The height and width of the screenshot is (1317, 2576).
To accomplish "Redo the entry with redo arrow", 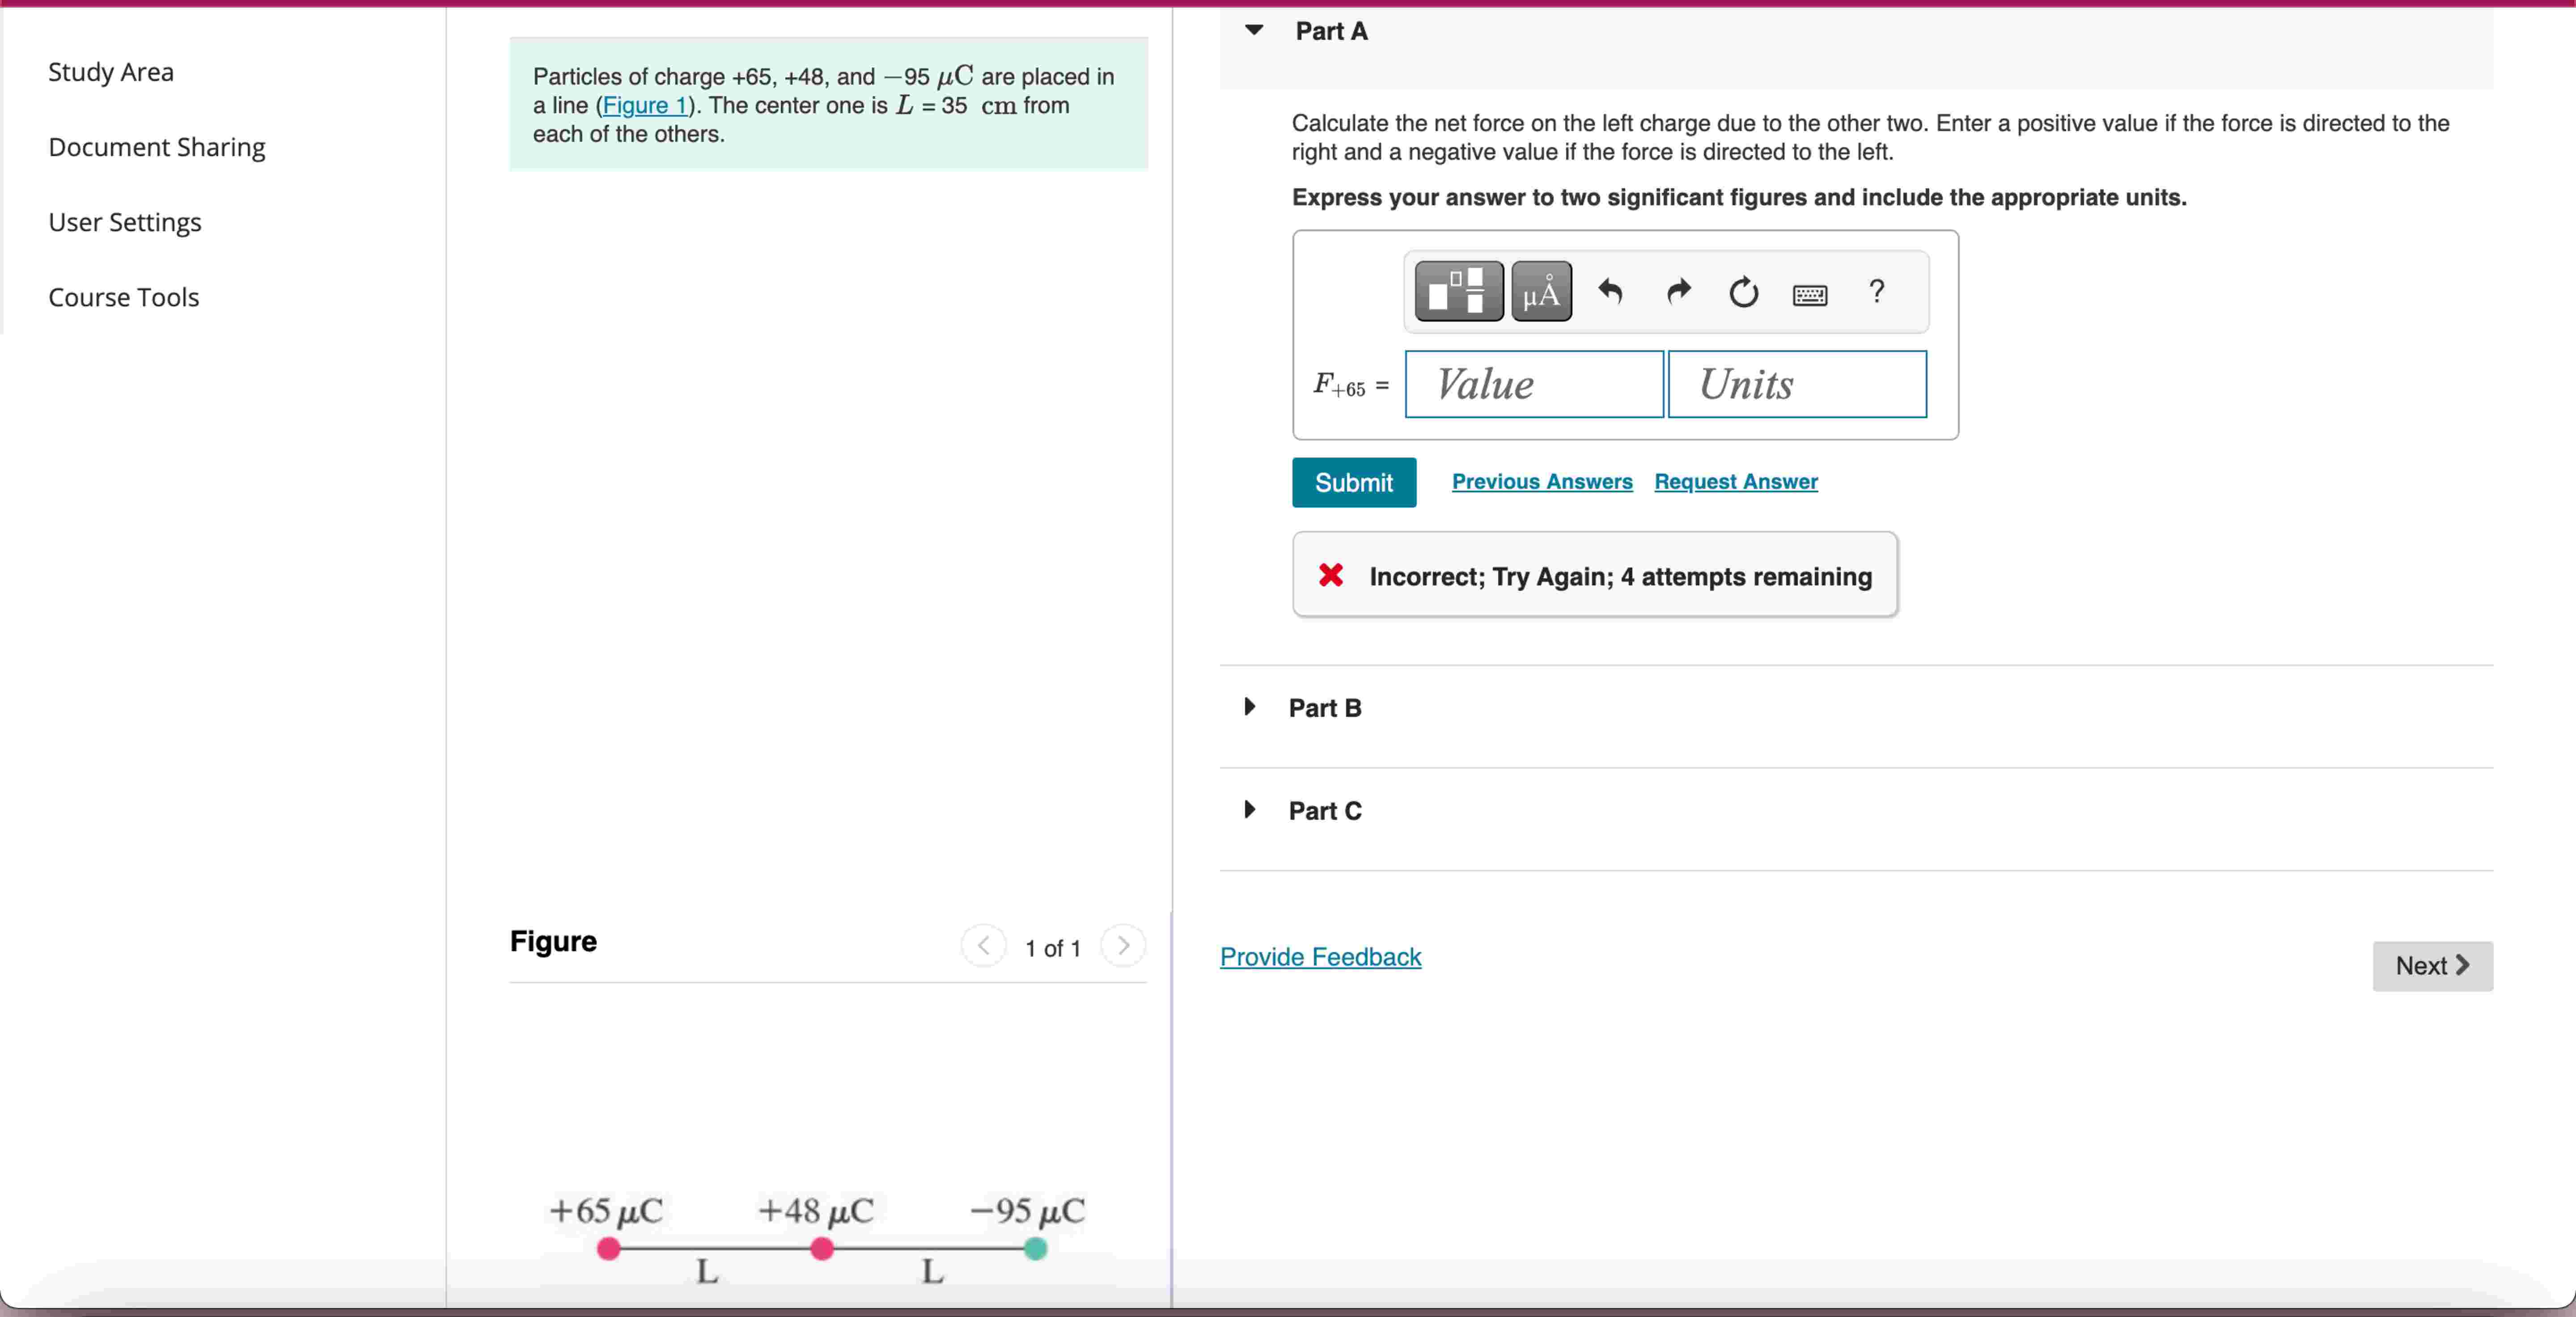I will [1678, 292].
